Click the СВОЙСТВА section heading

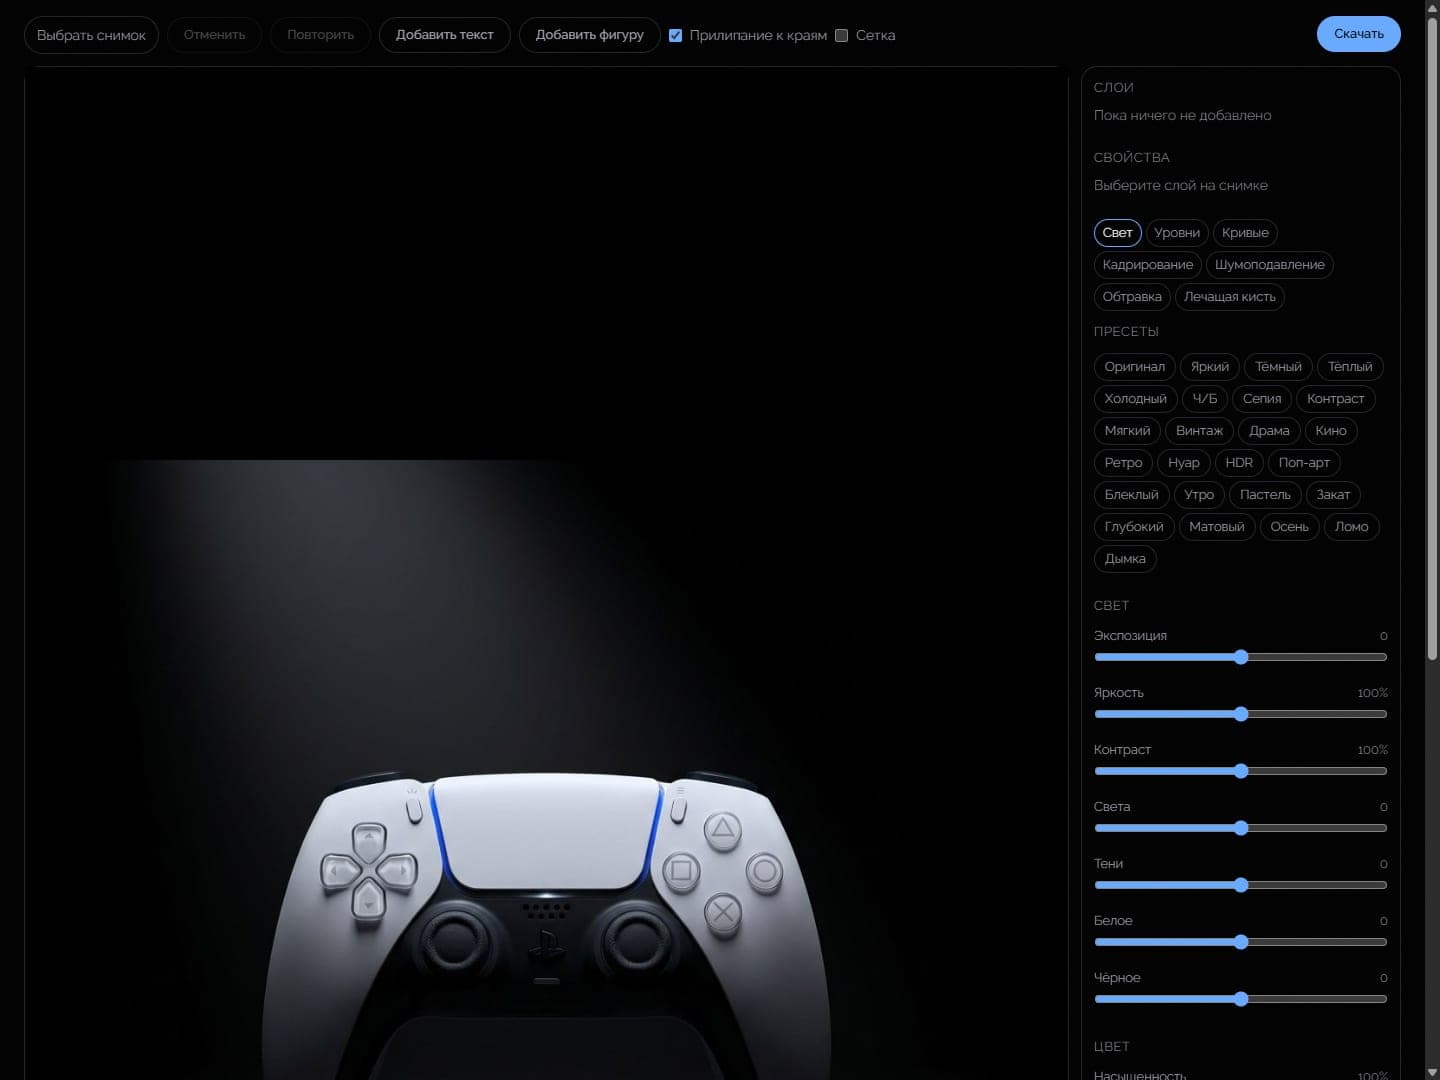pos(1132,158)
